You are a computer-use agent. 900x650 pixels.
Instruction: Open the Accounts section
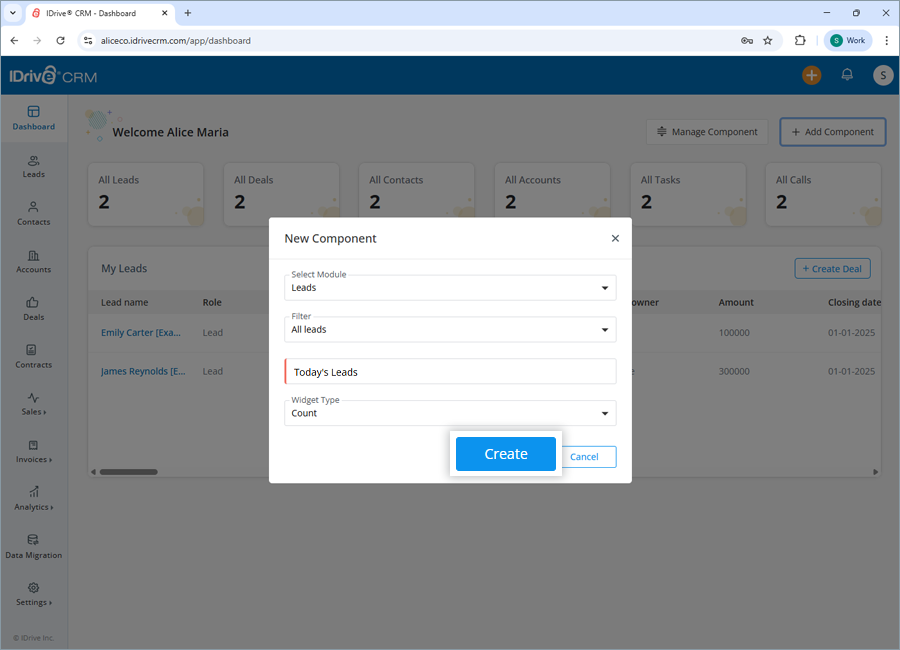click(33, 262)
